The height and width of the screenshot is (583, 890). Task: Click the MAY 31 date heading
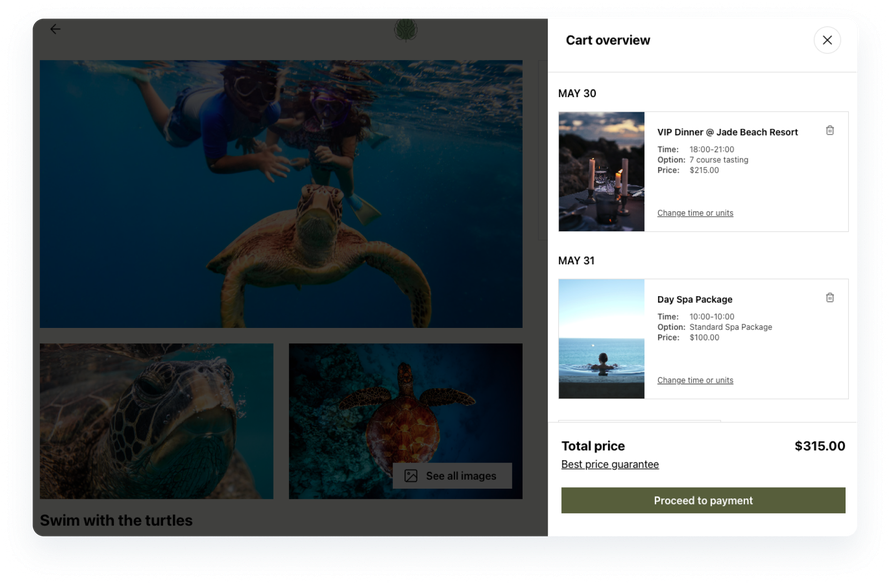point(576,261)
